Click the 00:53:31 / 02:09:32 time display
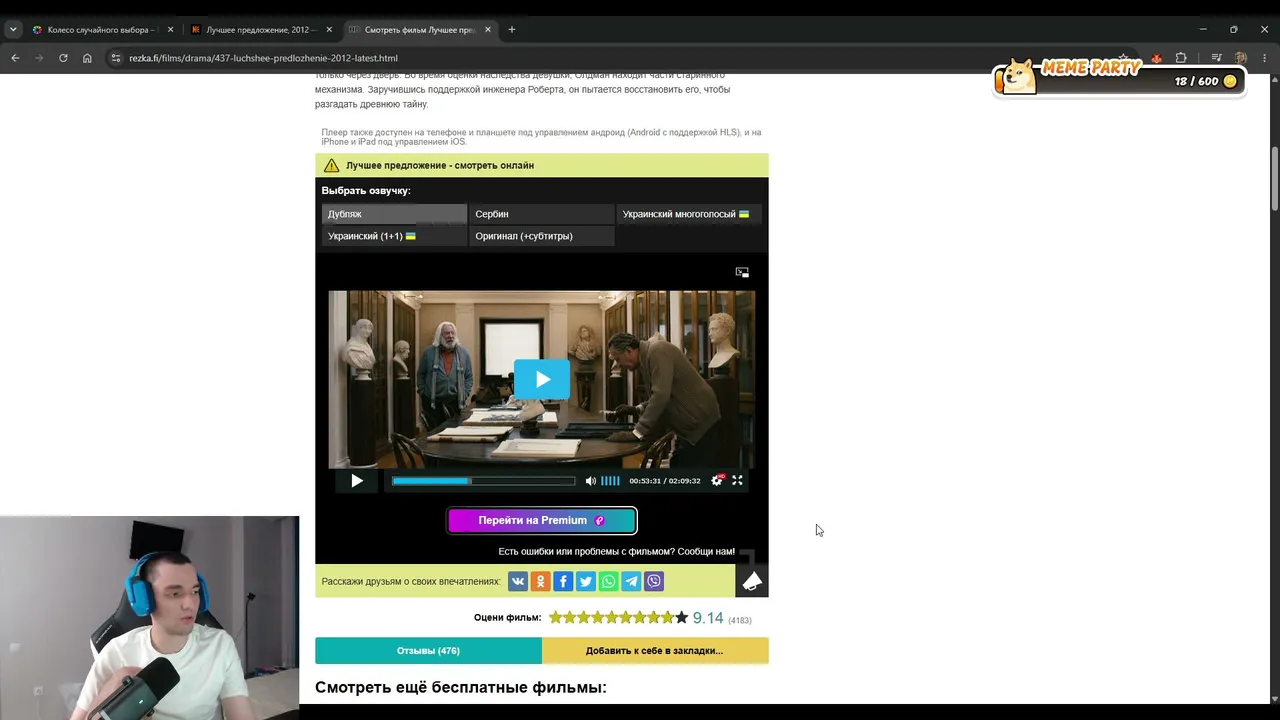1280x720 pixels. click(x=665, y=481)
